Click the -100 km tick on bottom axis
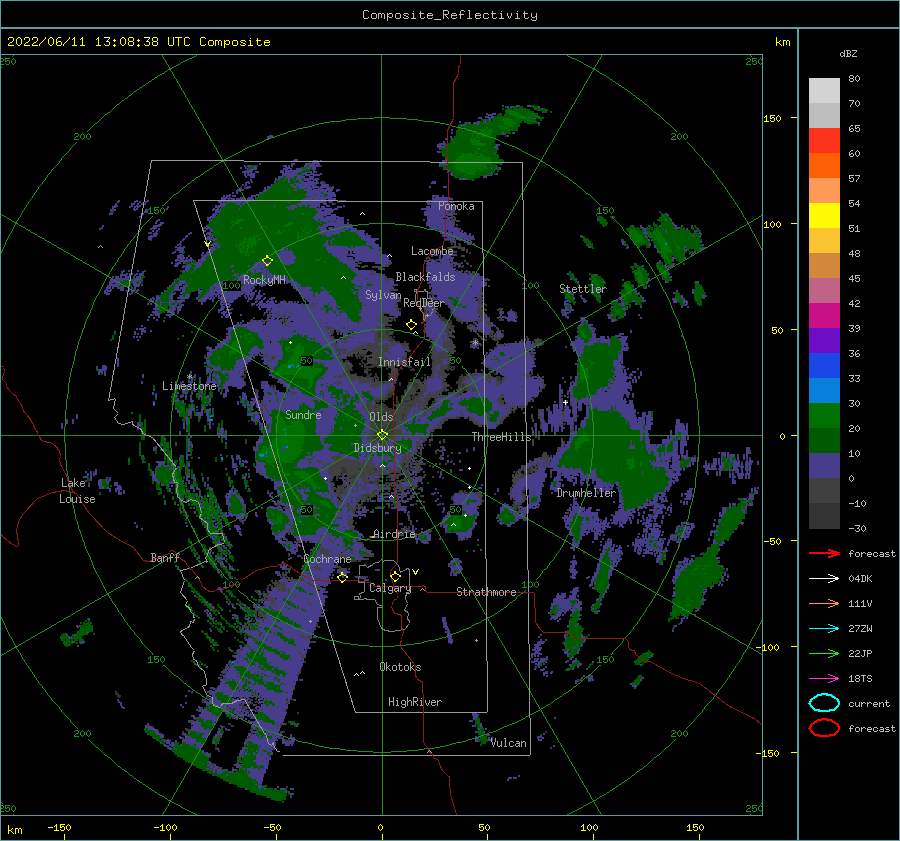This screenshot has height=841, width=900. click(165, 827)
